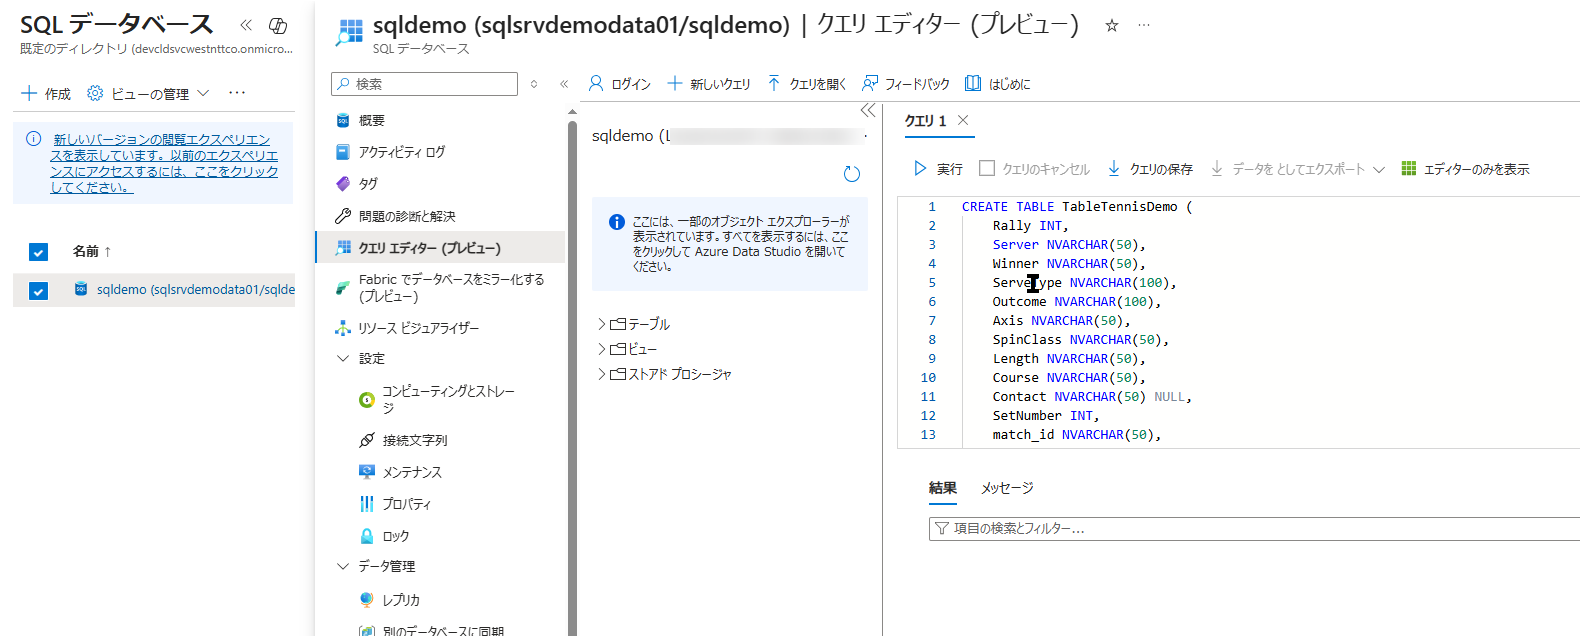This screenshot has width=1580, height=636.
Task: Click the 項目の検索とフィルター input field
Action: coord(1250,528)
